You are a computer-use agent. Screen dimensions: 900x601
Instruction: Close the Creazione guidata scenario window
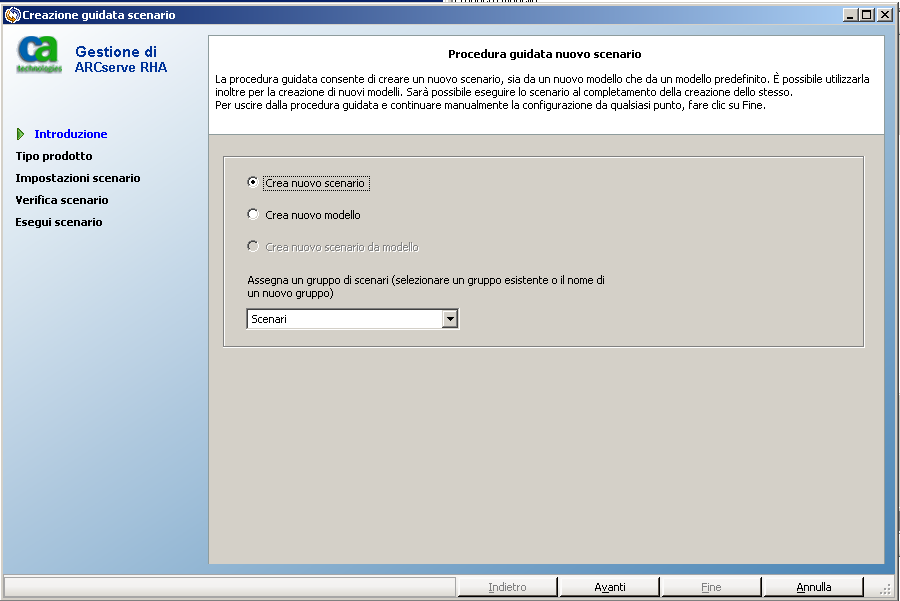coord(885,15)
